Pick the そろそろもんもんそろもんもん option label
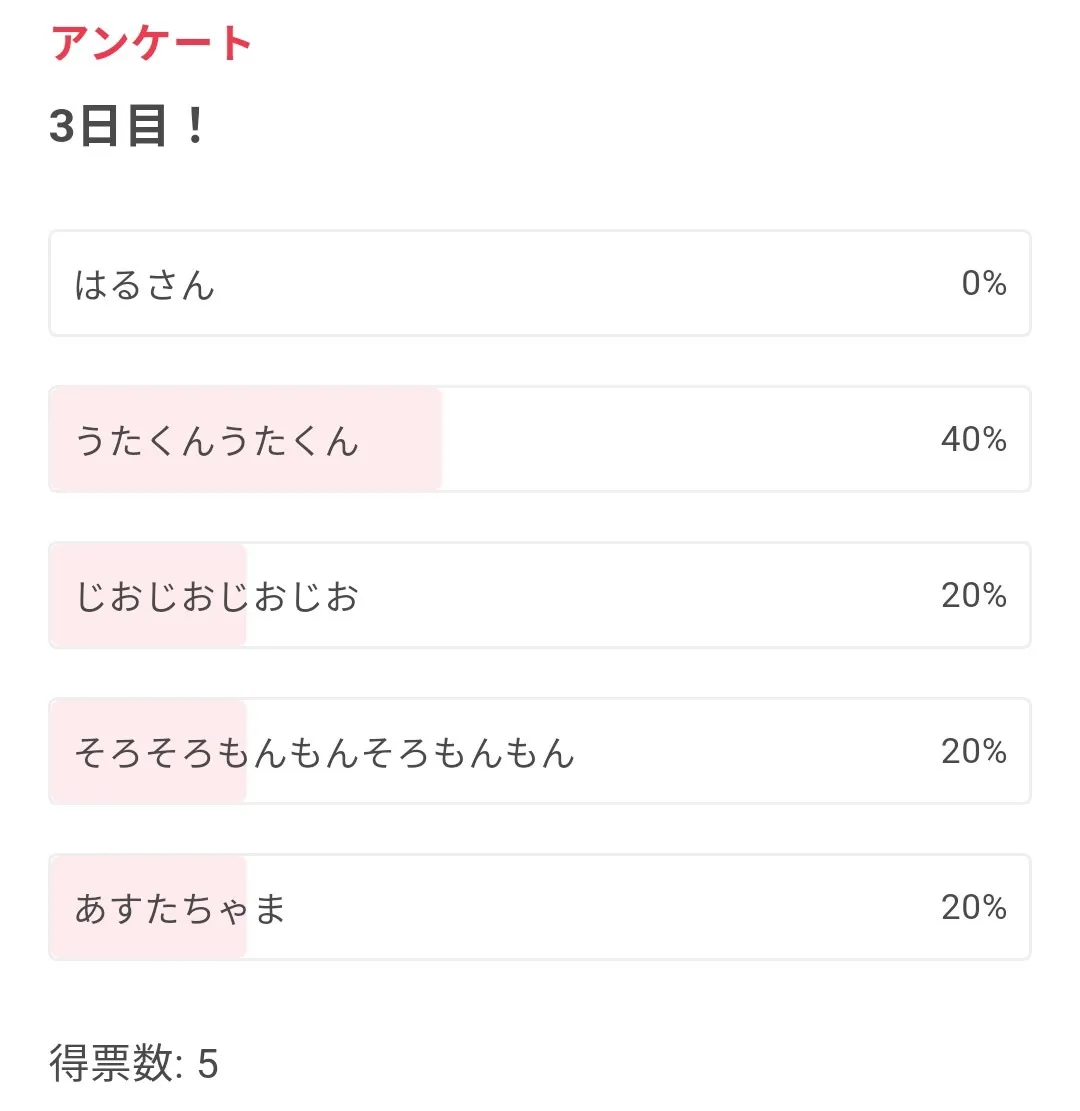 pos(325,752)
